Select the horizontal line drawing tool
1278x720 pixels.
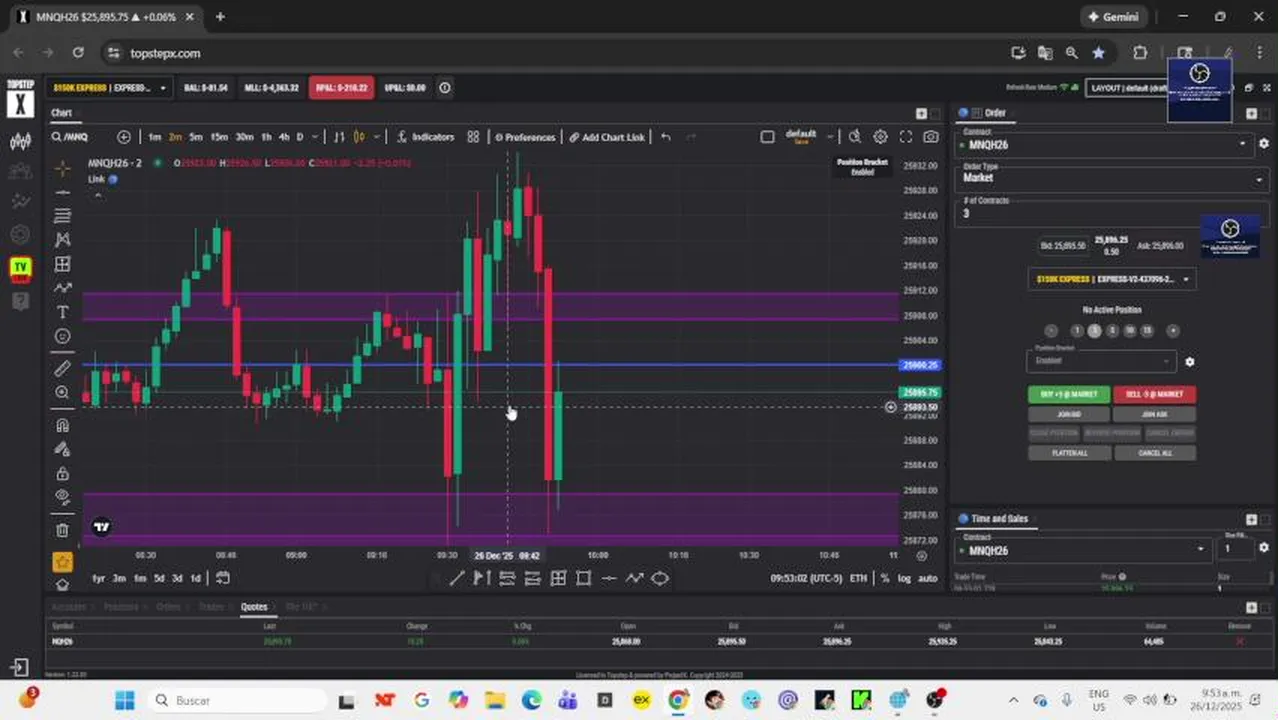point(62,192)
